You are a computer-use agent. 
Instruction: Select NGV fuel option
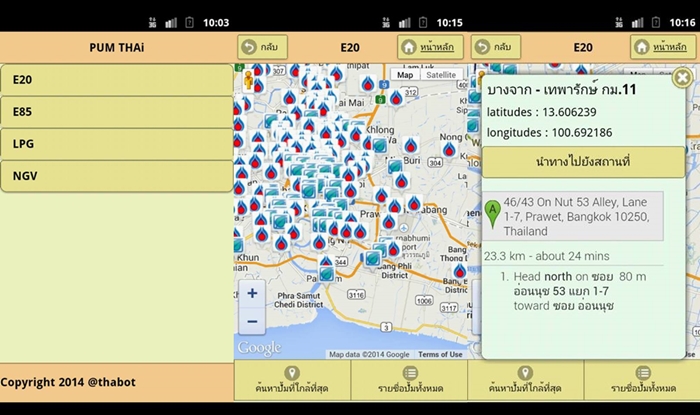[117, 176]
